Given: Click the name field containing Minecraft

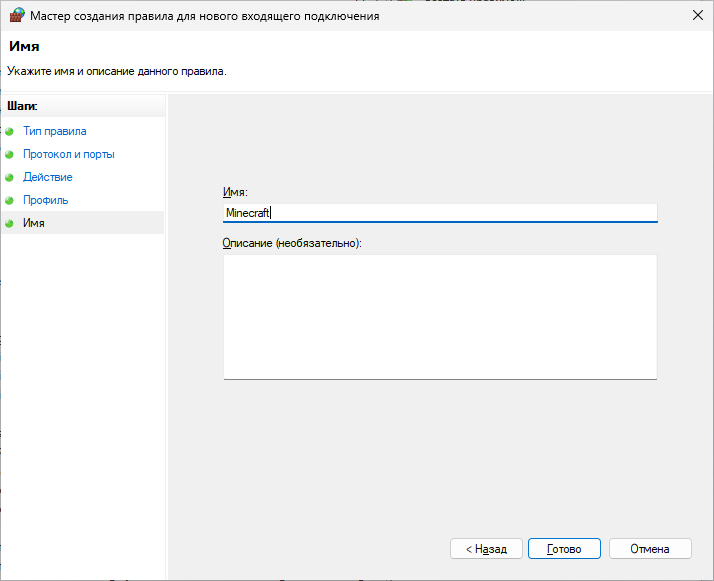Looking at the screenshot, I should (440, 212).
